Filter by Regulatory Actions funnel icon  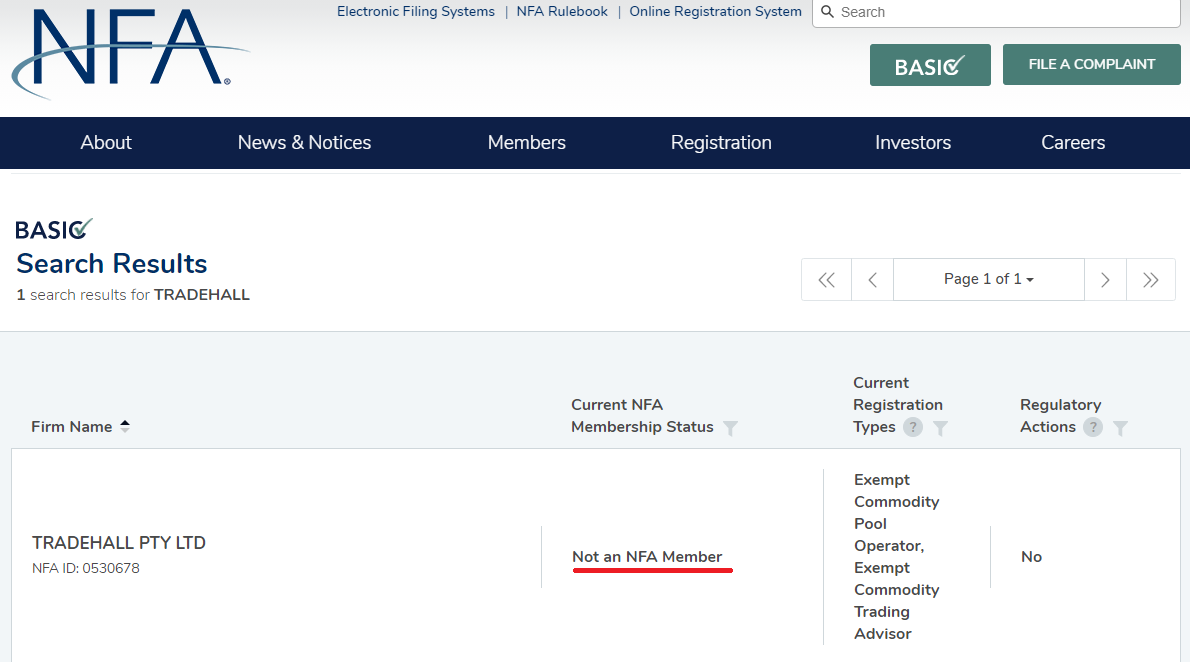[1120, 428]
